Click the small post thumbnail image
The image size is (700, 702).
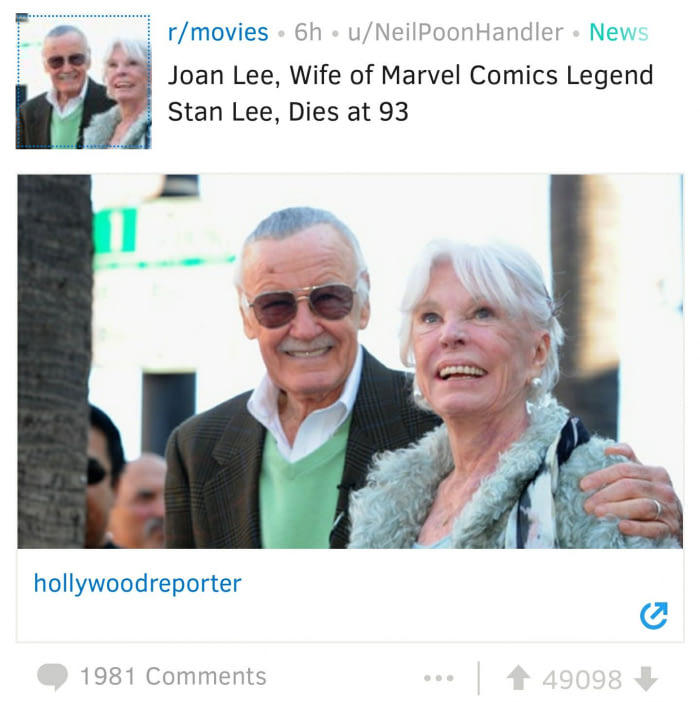83,81
